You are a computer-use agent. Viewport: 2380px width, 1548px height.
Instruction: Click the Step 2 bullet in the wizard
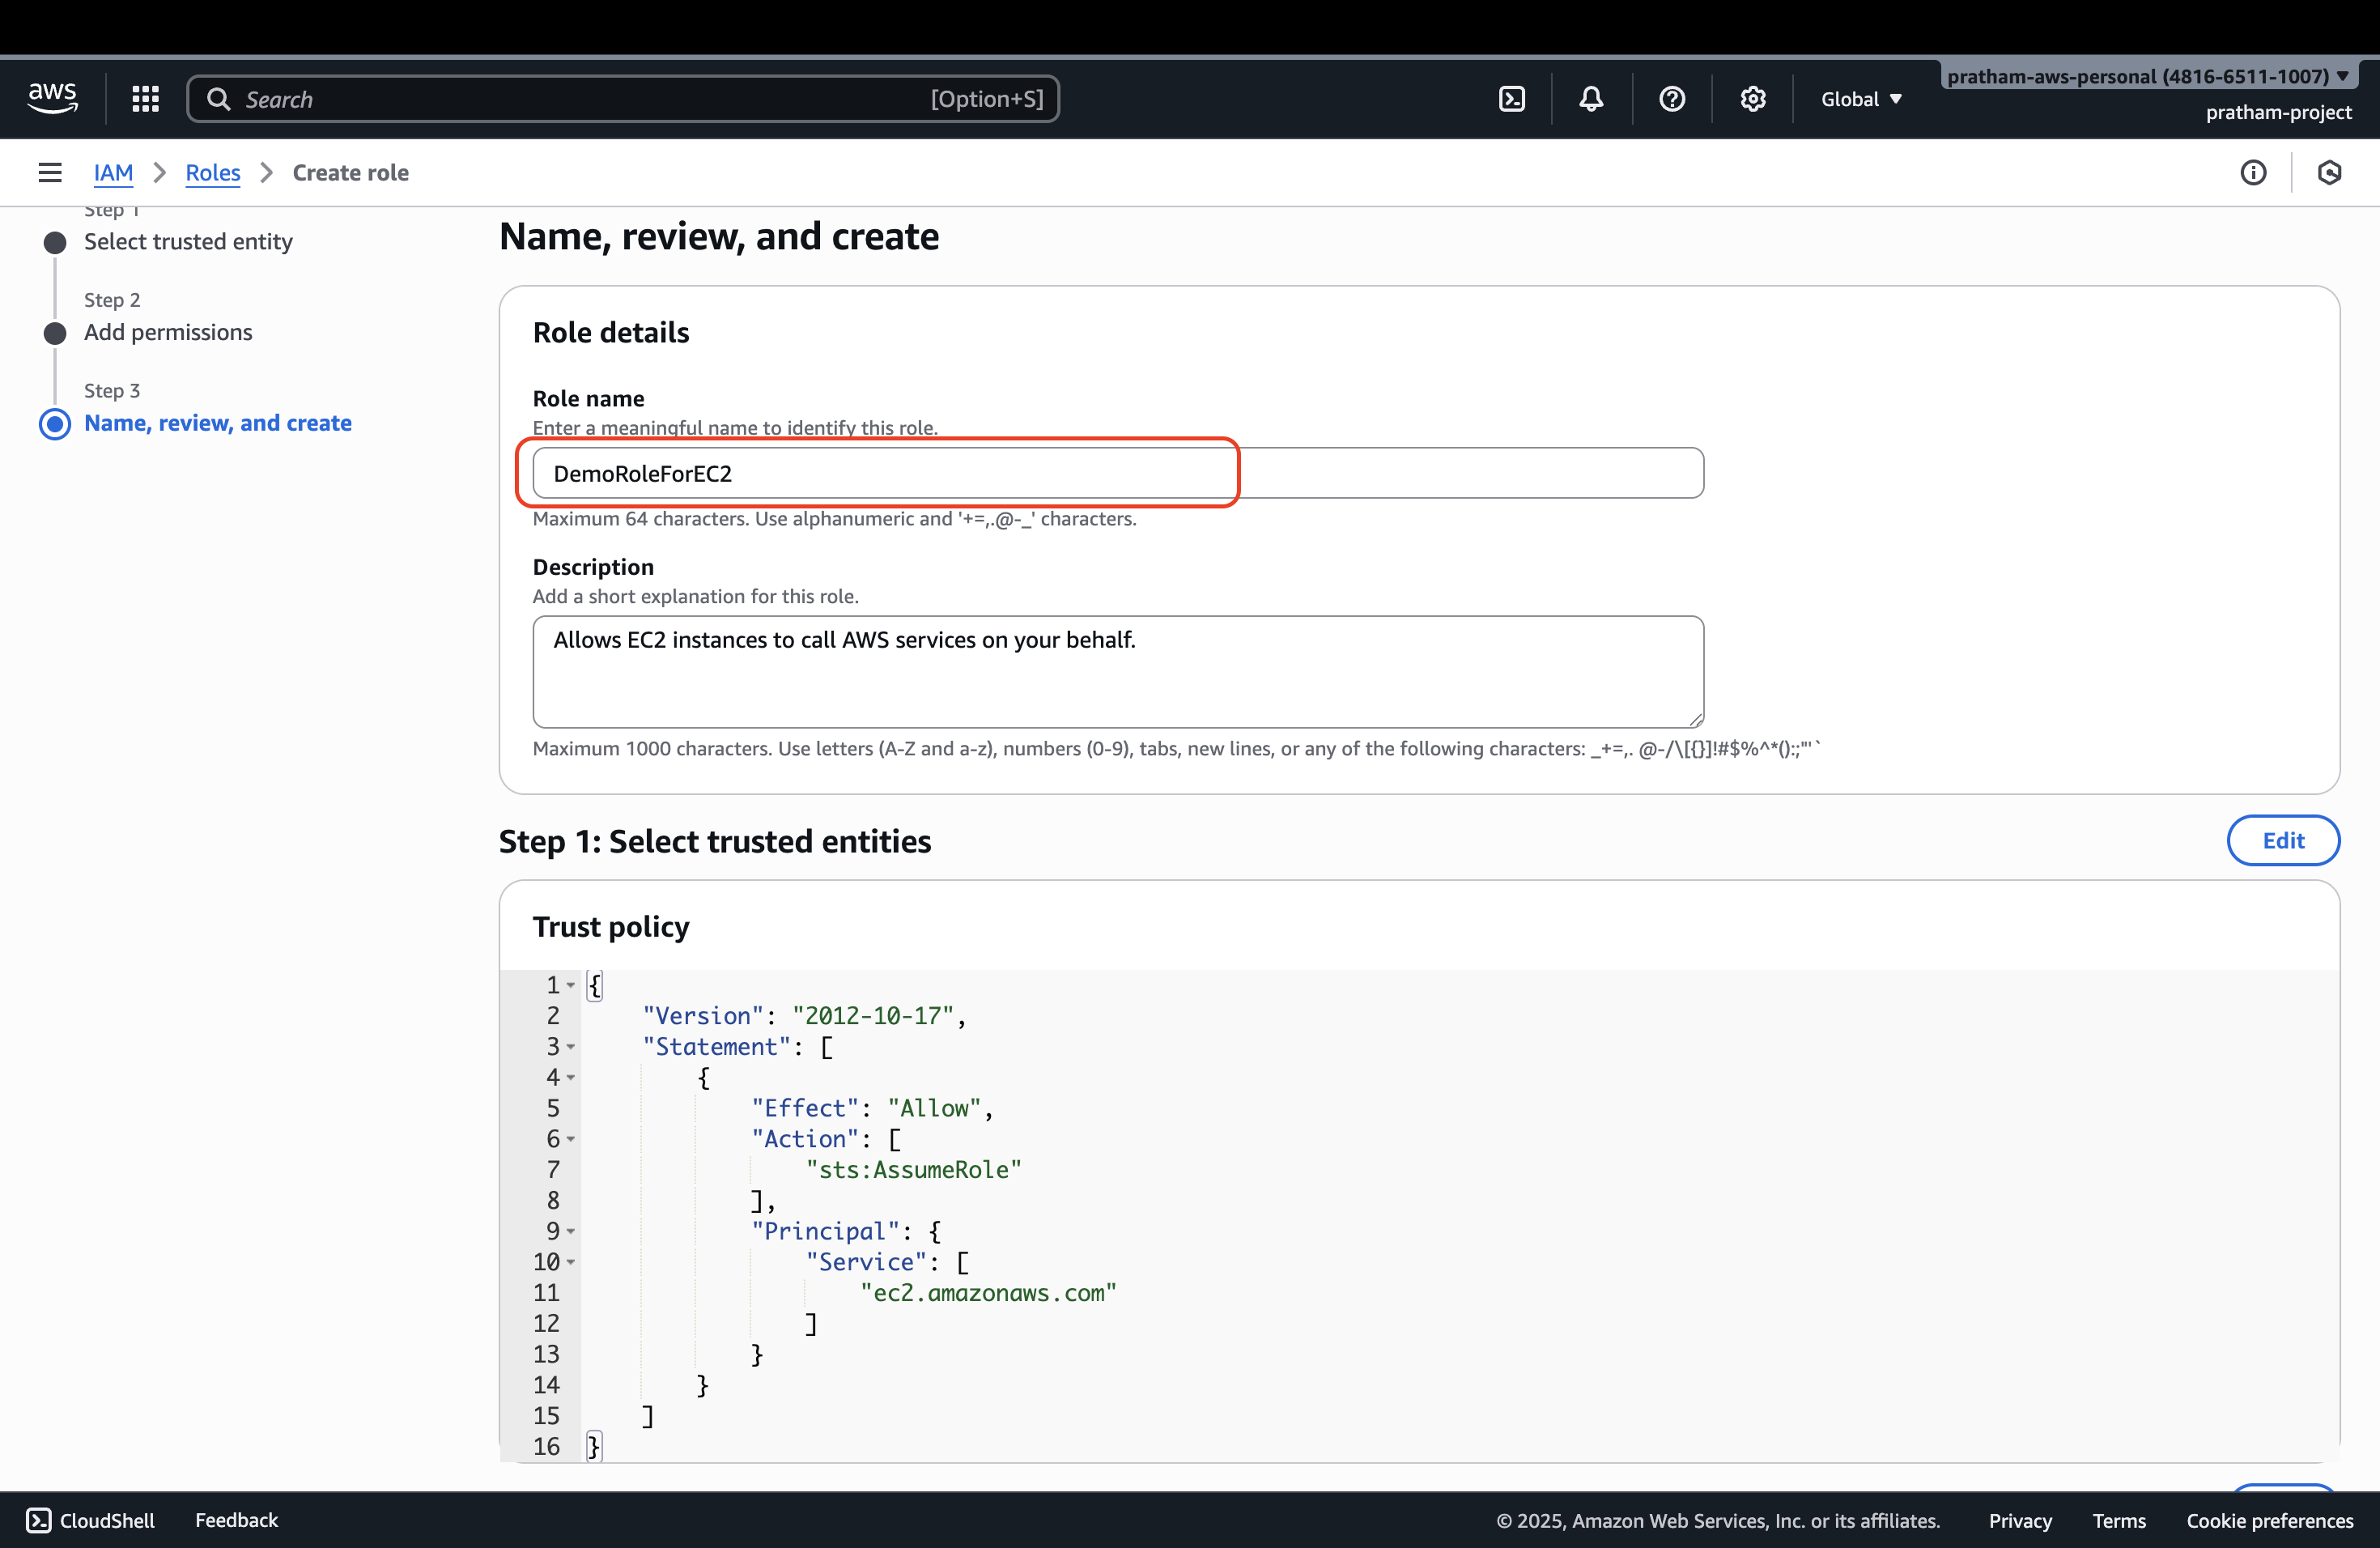(55, 333)
